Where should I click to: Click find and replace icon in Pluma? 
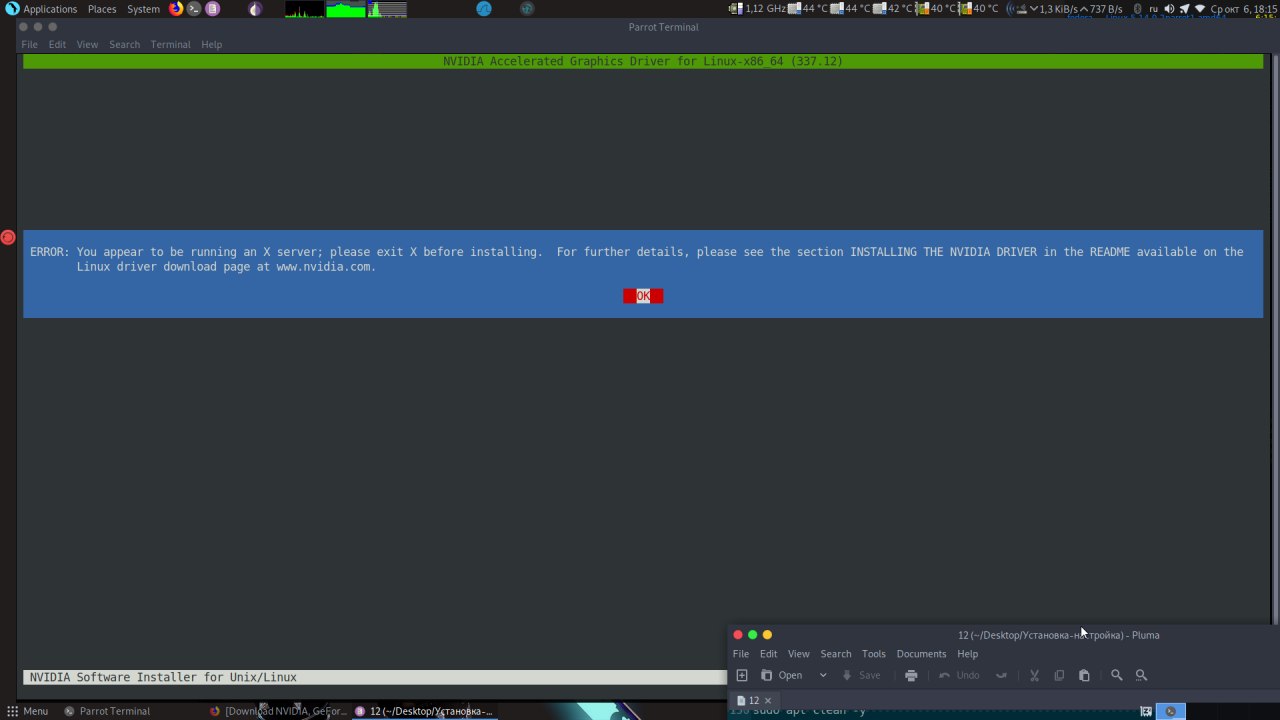tap(1141, 675)
